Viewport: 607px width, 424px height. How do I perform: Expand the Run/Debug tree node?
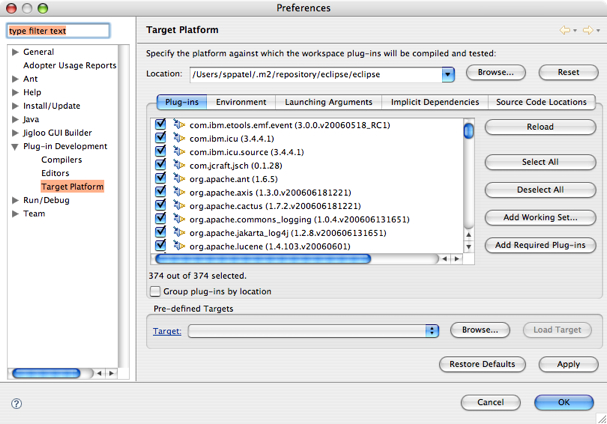[x=15, y=200]
